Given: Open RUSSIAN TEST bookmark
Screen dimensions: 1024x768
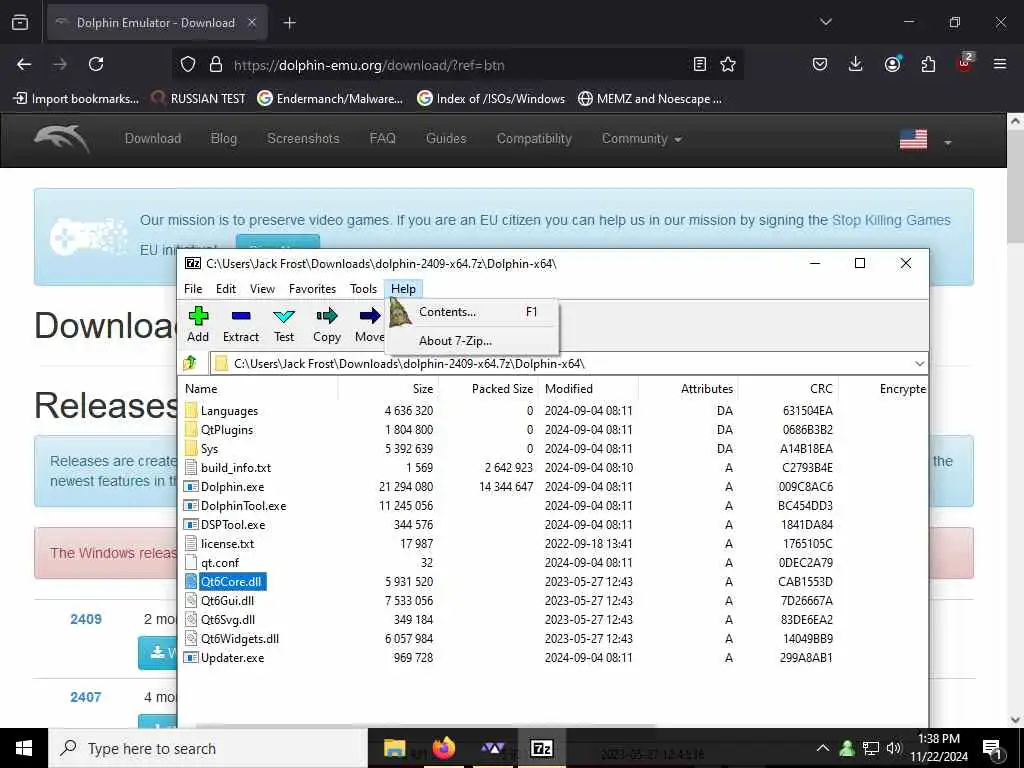Looking at the screenshot, I should [x=199, y=99].
